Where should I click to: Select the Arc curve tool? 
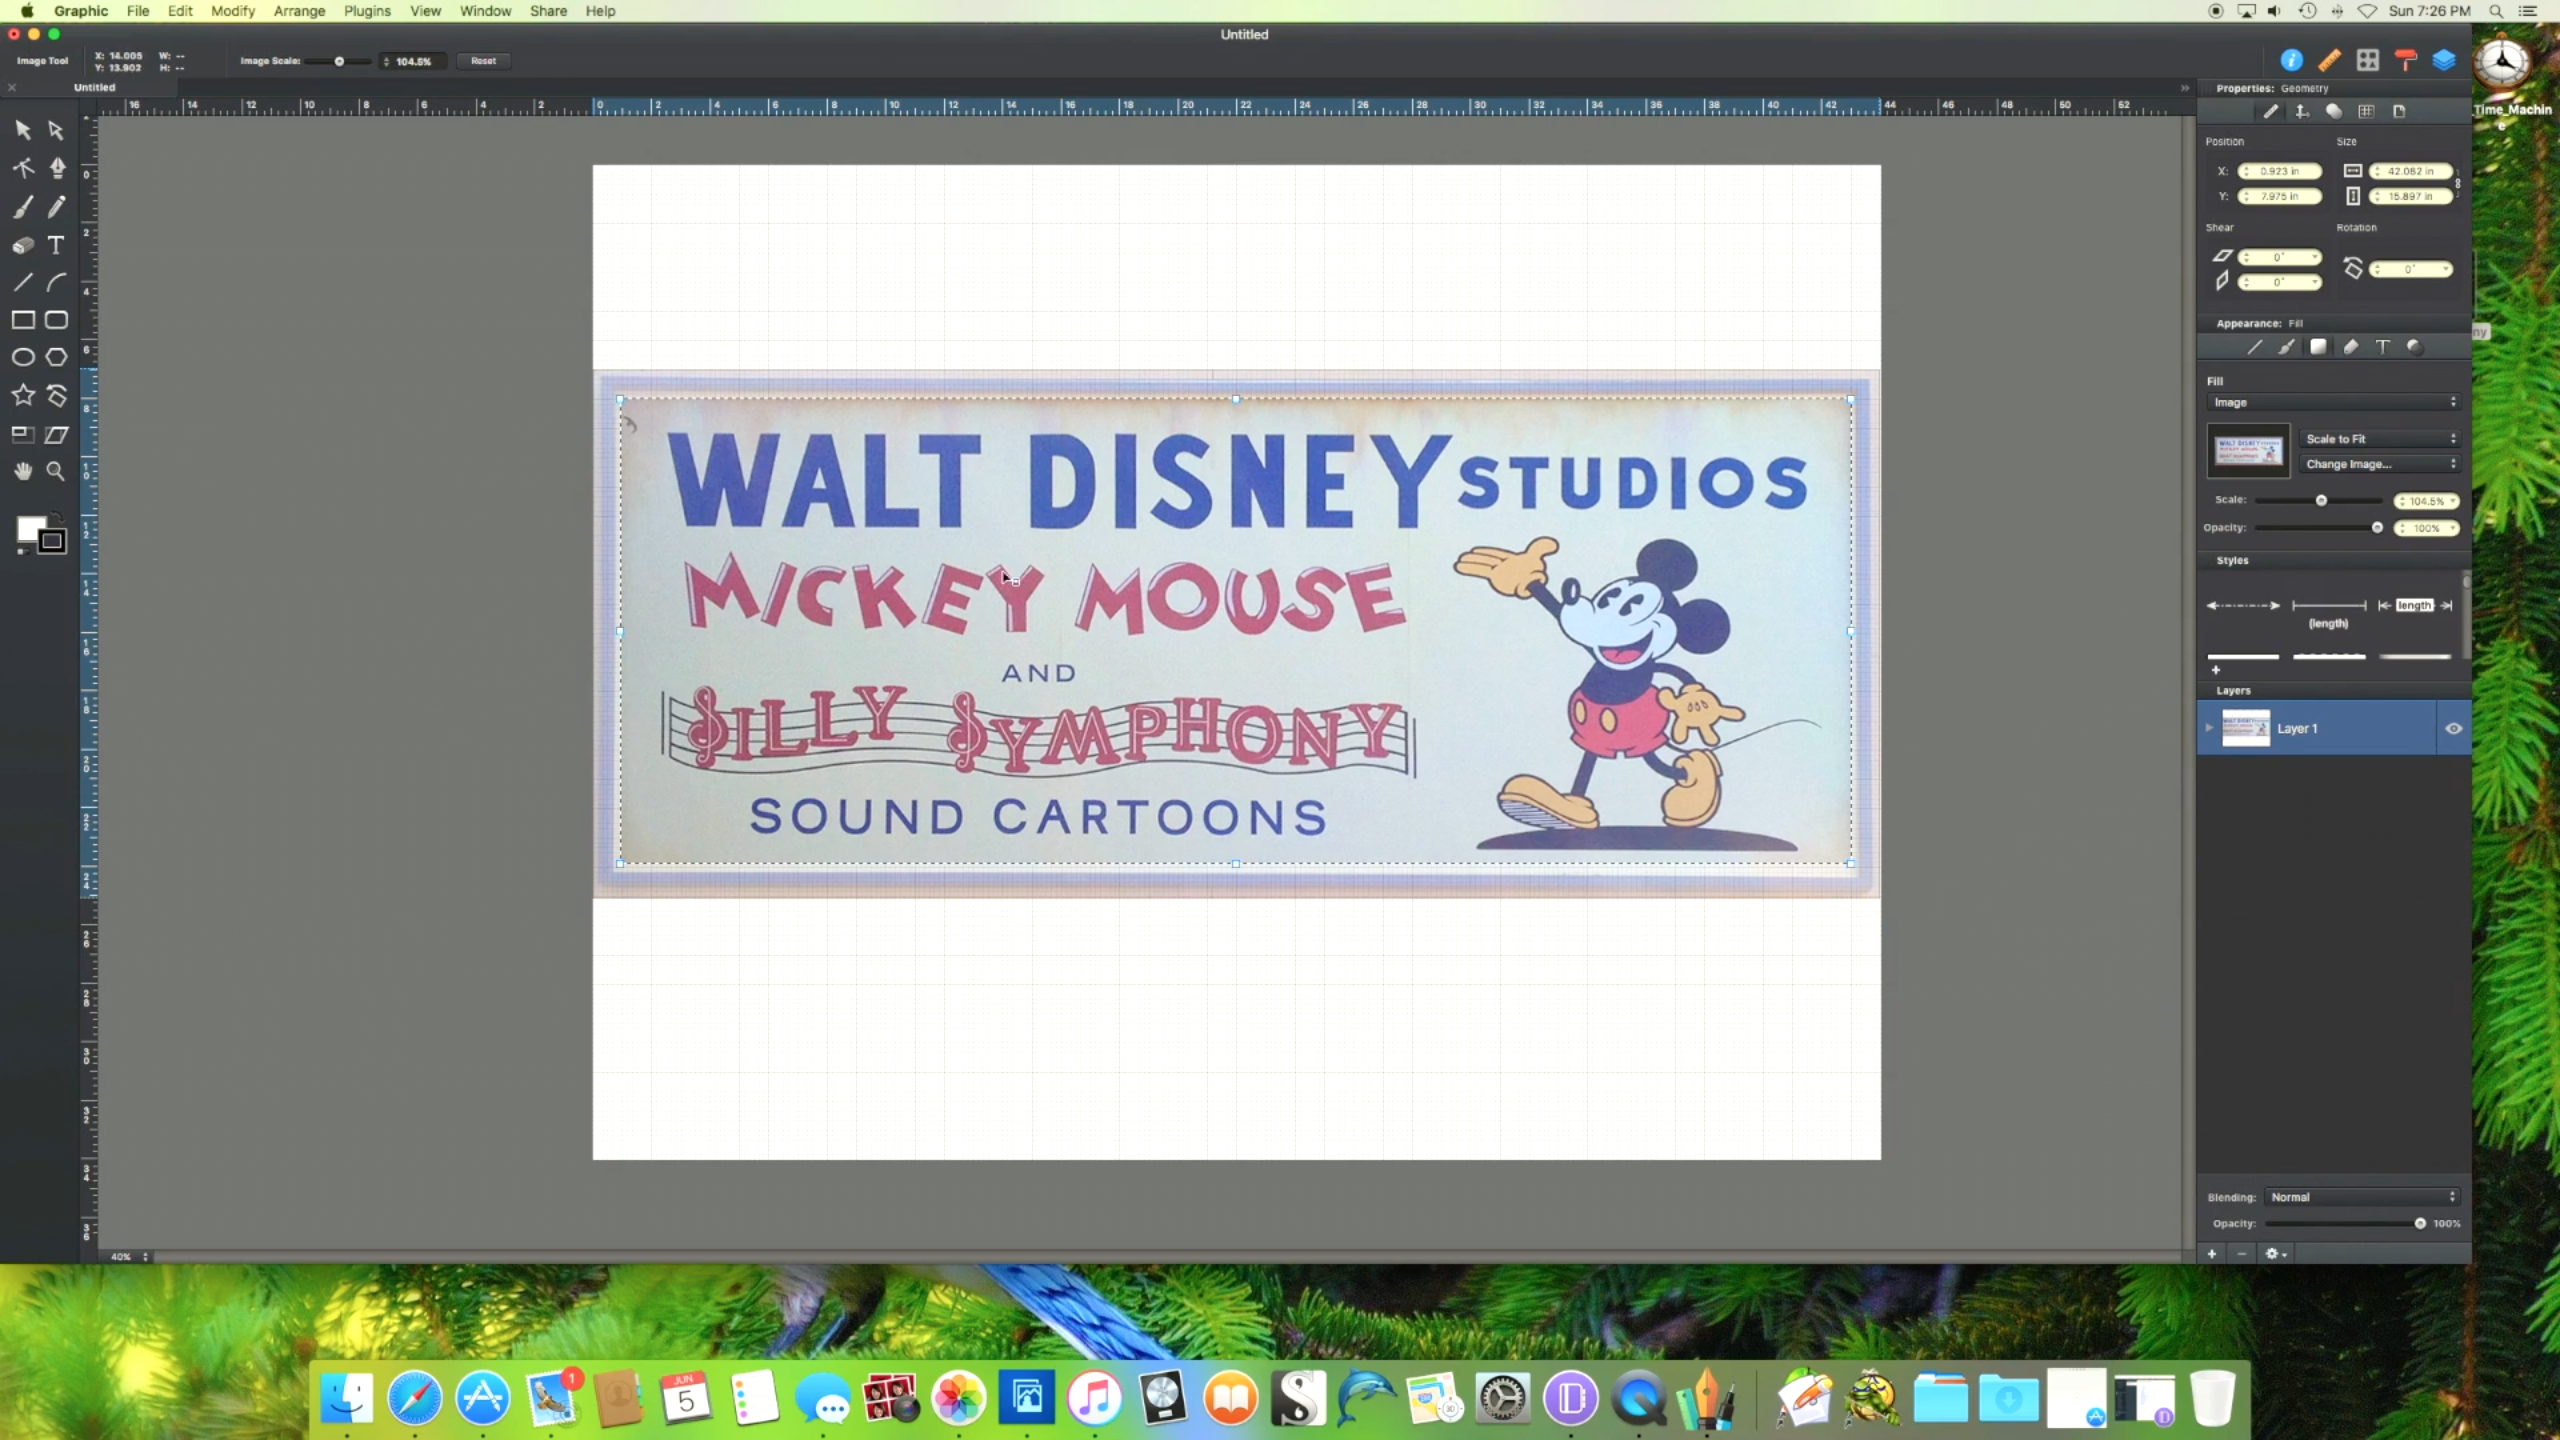point(56,282)
